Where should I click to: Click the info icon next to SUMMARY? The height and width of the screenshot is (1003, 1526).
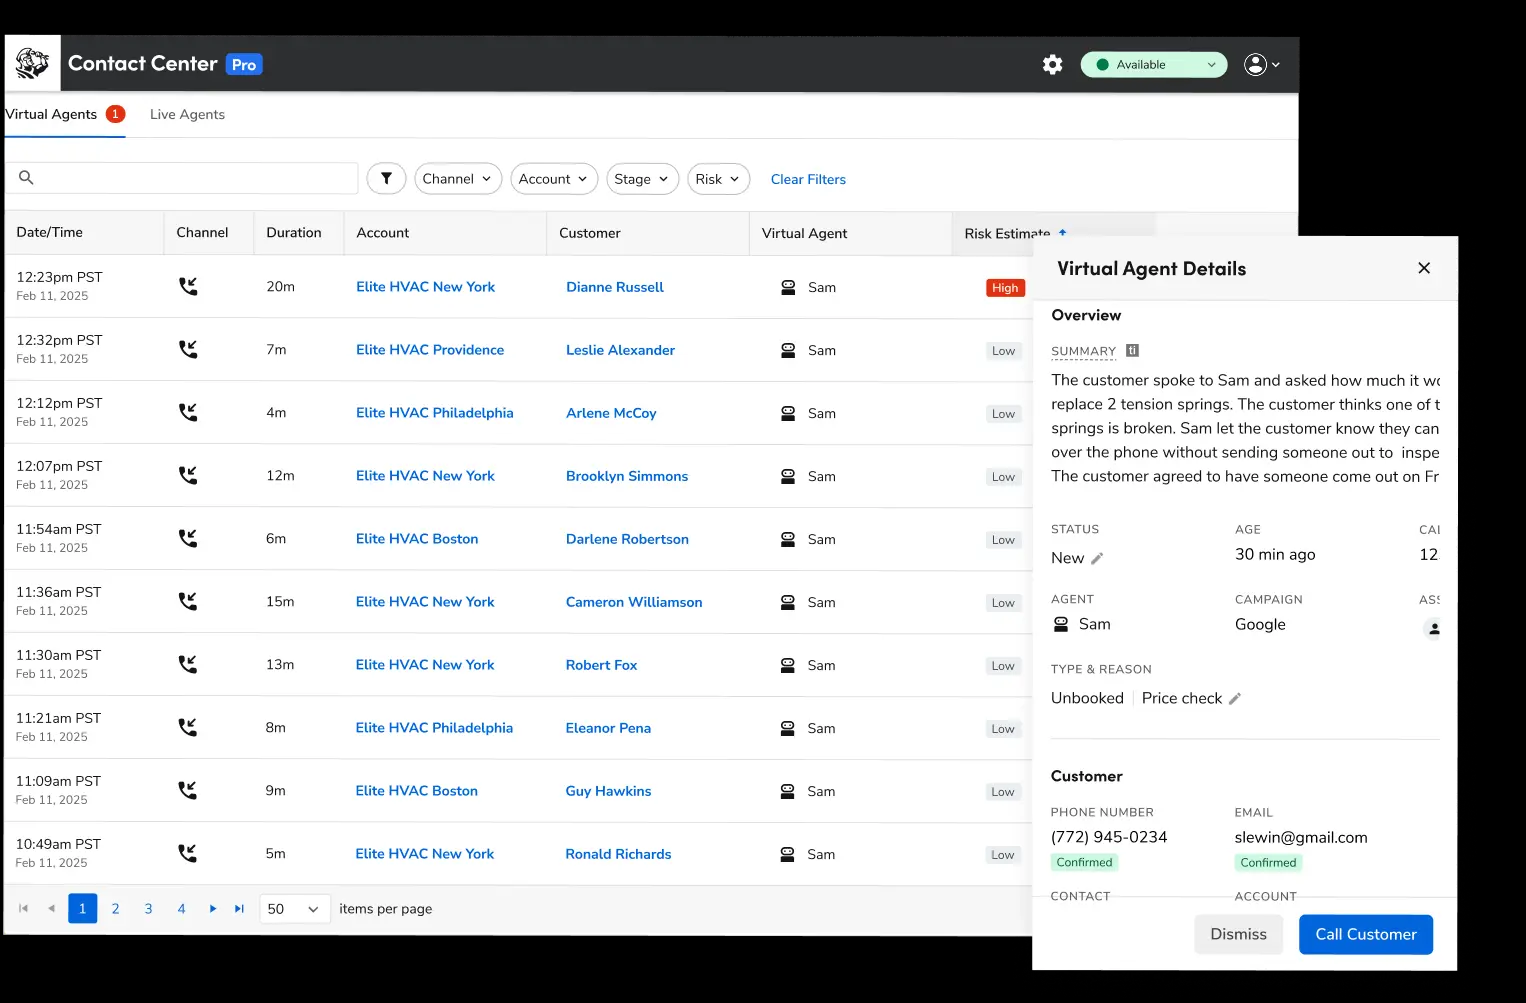tap(1132, 351)
